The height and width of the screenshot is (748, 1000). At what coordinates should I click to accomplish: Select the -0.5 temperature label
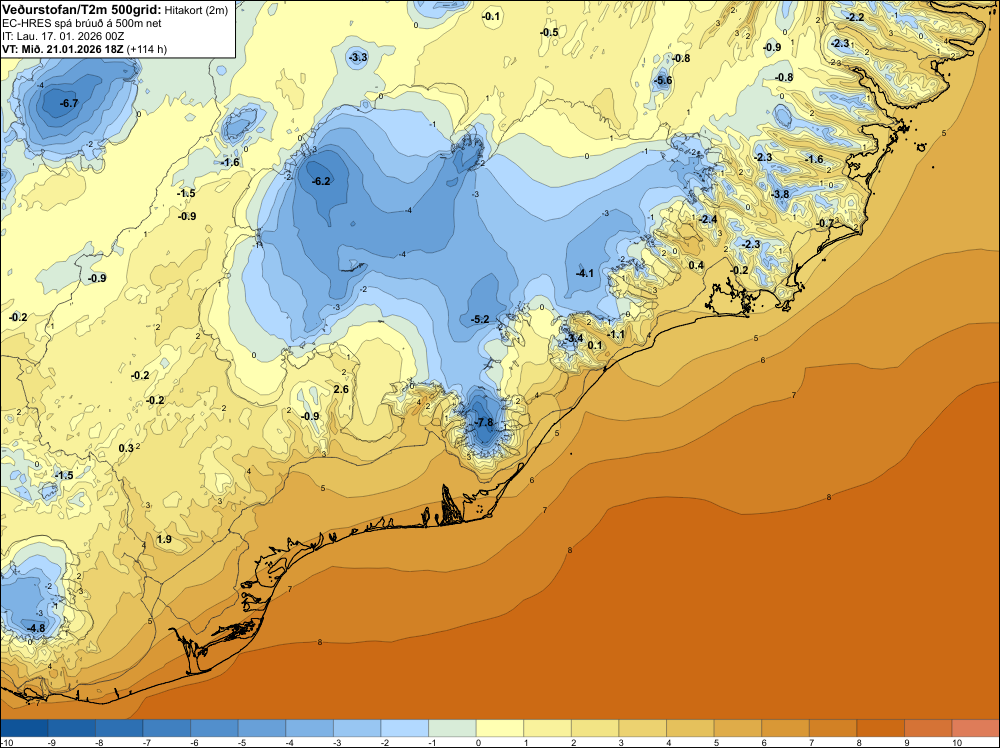548,33
